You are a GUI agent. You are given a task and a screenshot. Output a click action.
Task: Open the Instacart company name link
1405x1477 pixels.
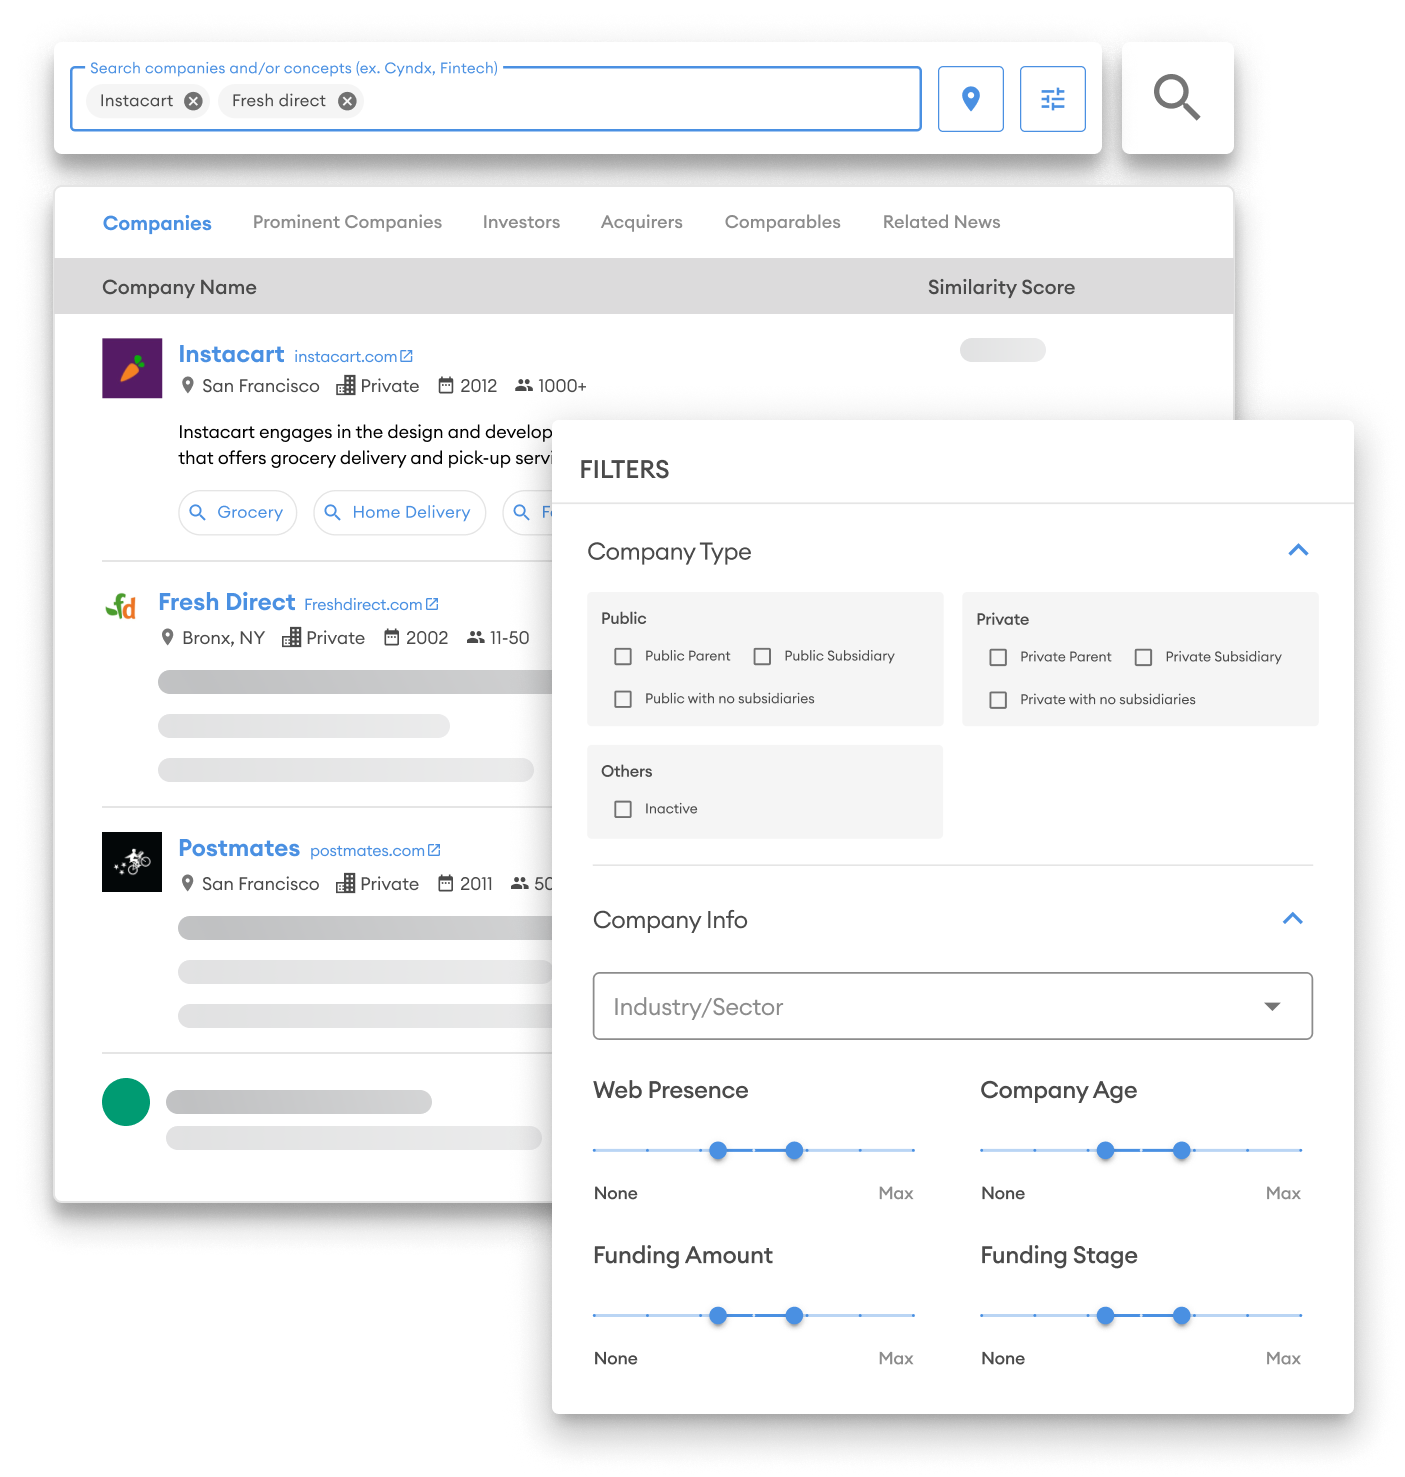pos(231,354)
